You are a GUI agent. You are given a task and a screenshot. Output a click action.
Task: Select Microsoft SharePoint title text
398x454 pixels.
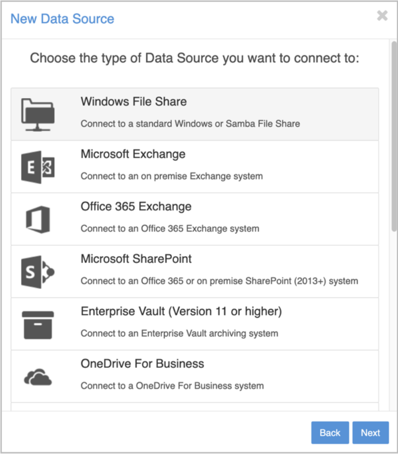pyautogui.click(x=136, y=259)
